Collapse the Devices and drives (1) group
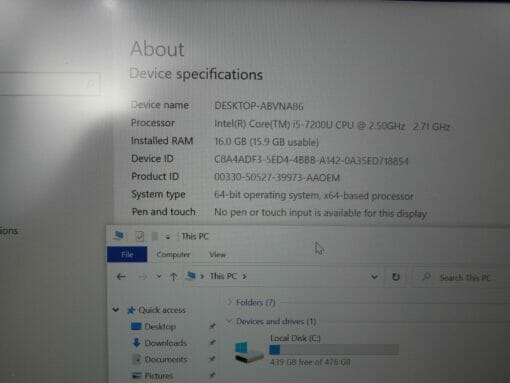Viewport: 510px width, 383px height. [x=229, y=321]
